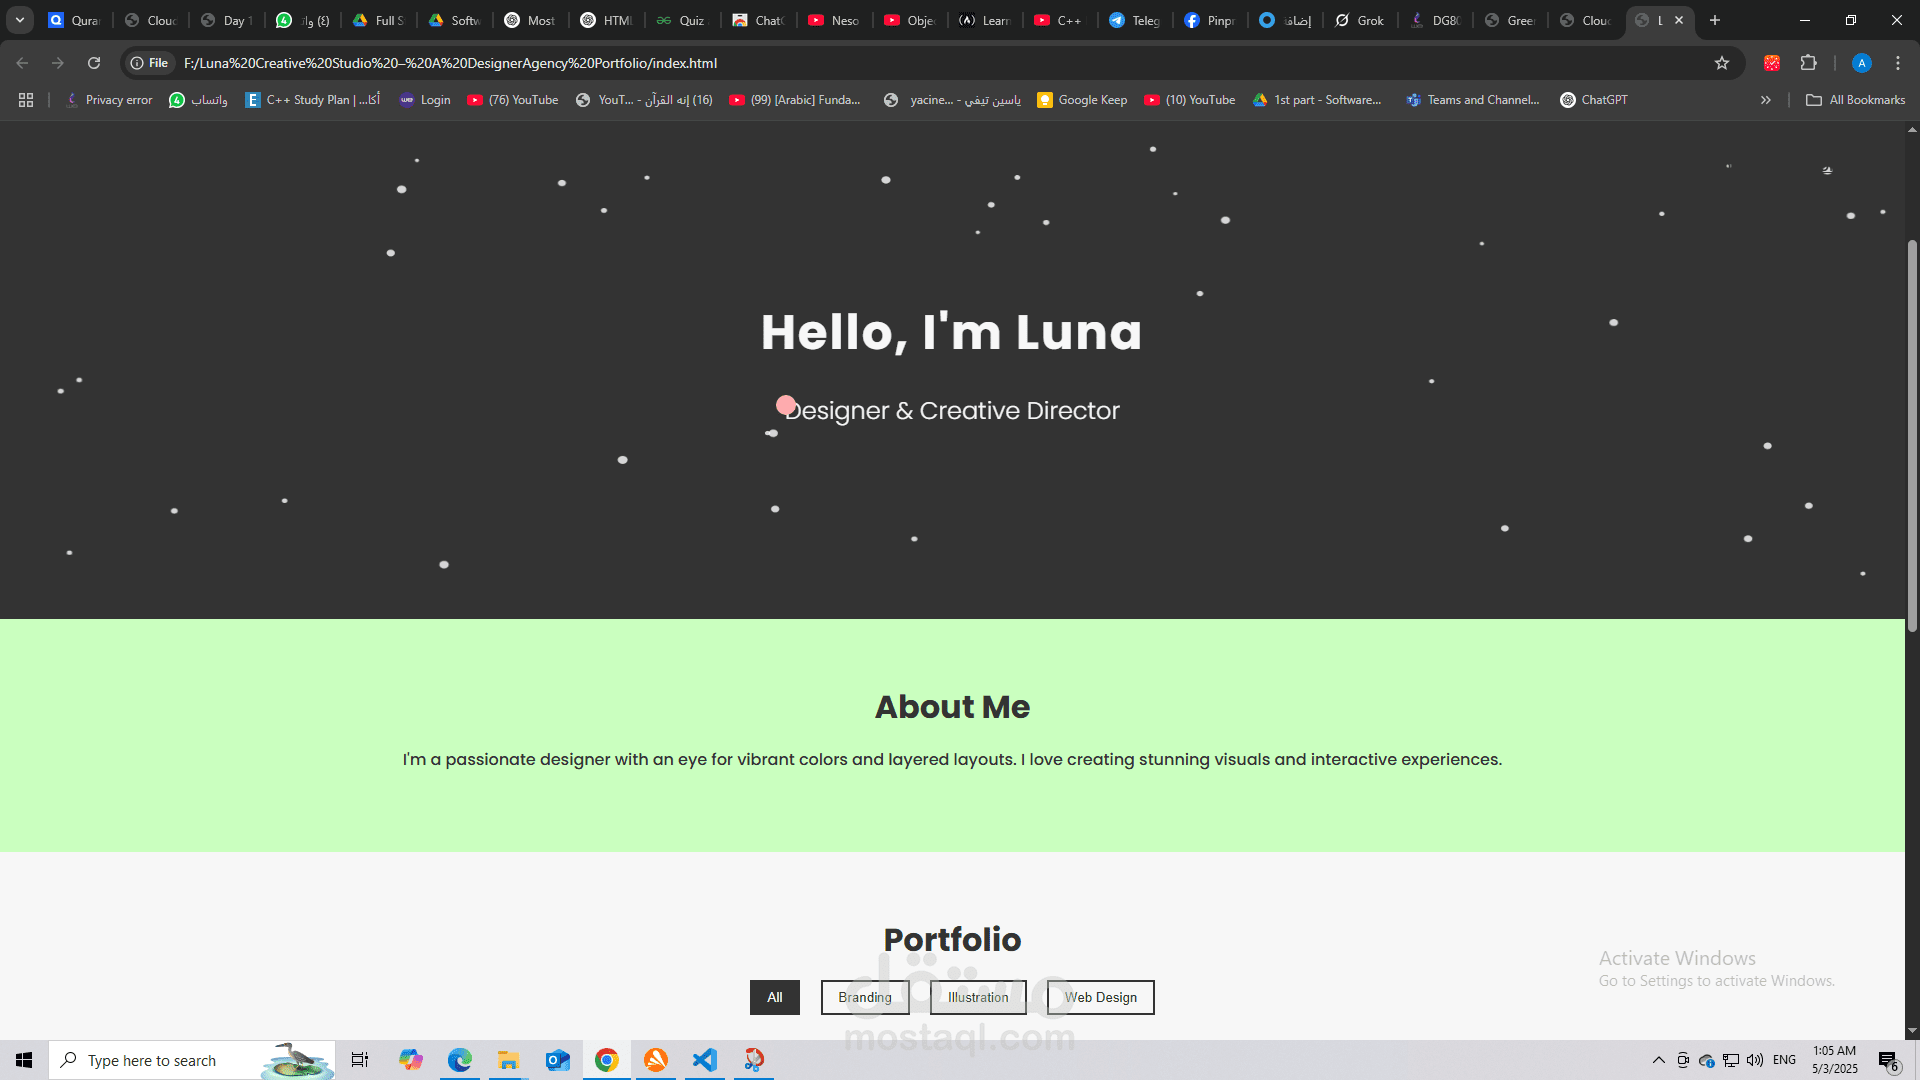Open the tab search chevron
Image resolution: width=1920 pixels, height=1080 pixels.
pyautogui.click(x=19, y=20)
